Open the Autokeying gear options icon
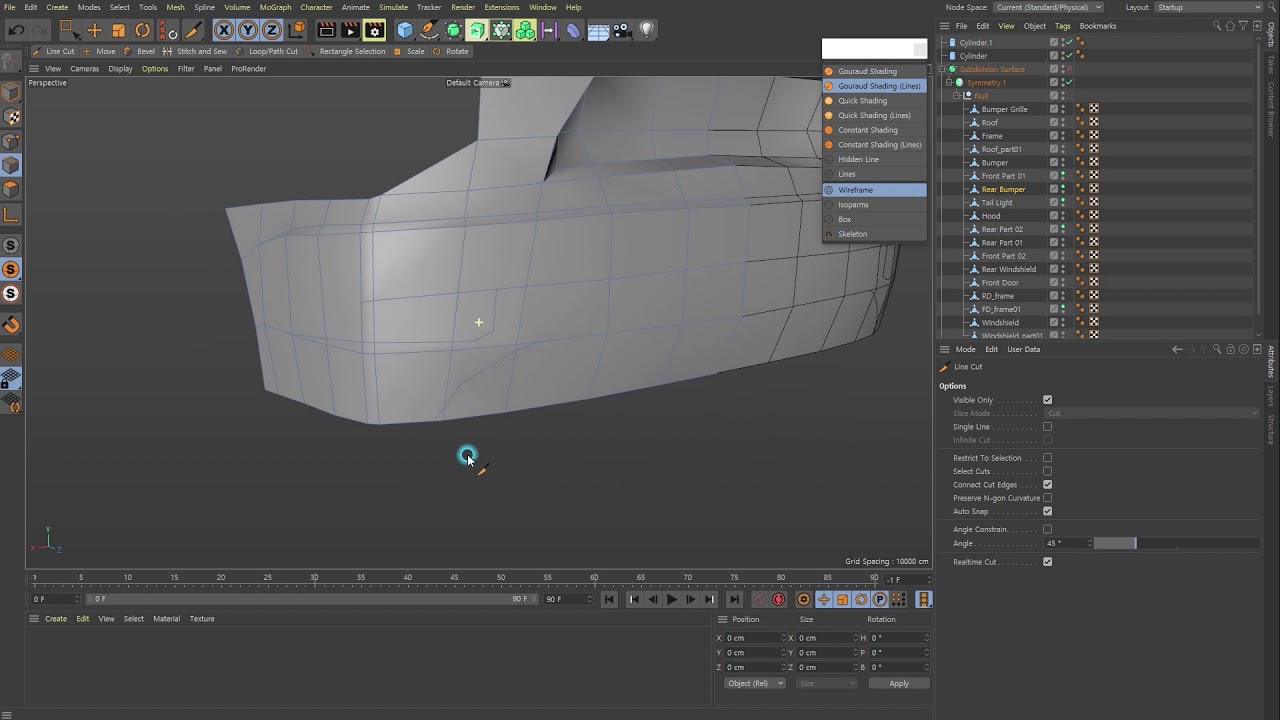1280x720 pixels. (x=803, y=599)
